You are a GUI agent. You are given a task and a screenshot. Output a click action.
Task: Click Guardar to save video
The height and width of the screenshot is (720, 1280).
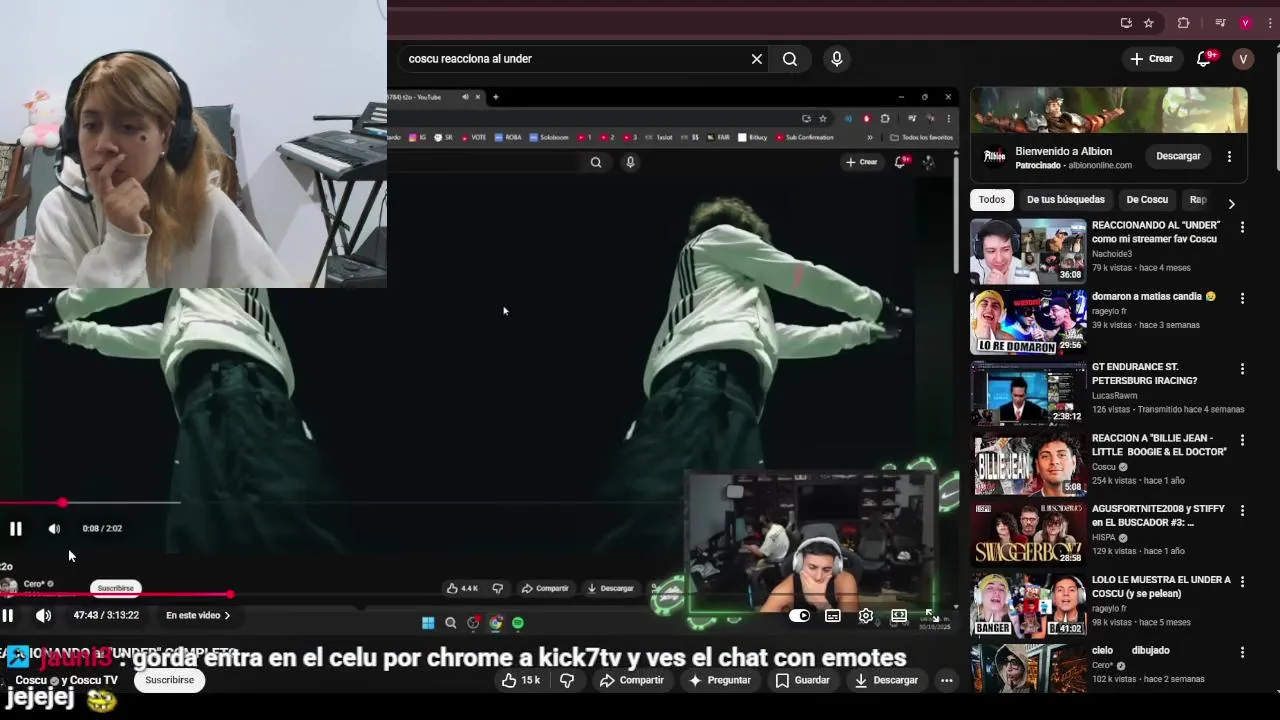pyautogui.click(x=802, y=680)
